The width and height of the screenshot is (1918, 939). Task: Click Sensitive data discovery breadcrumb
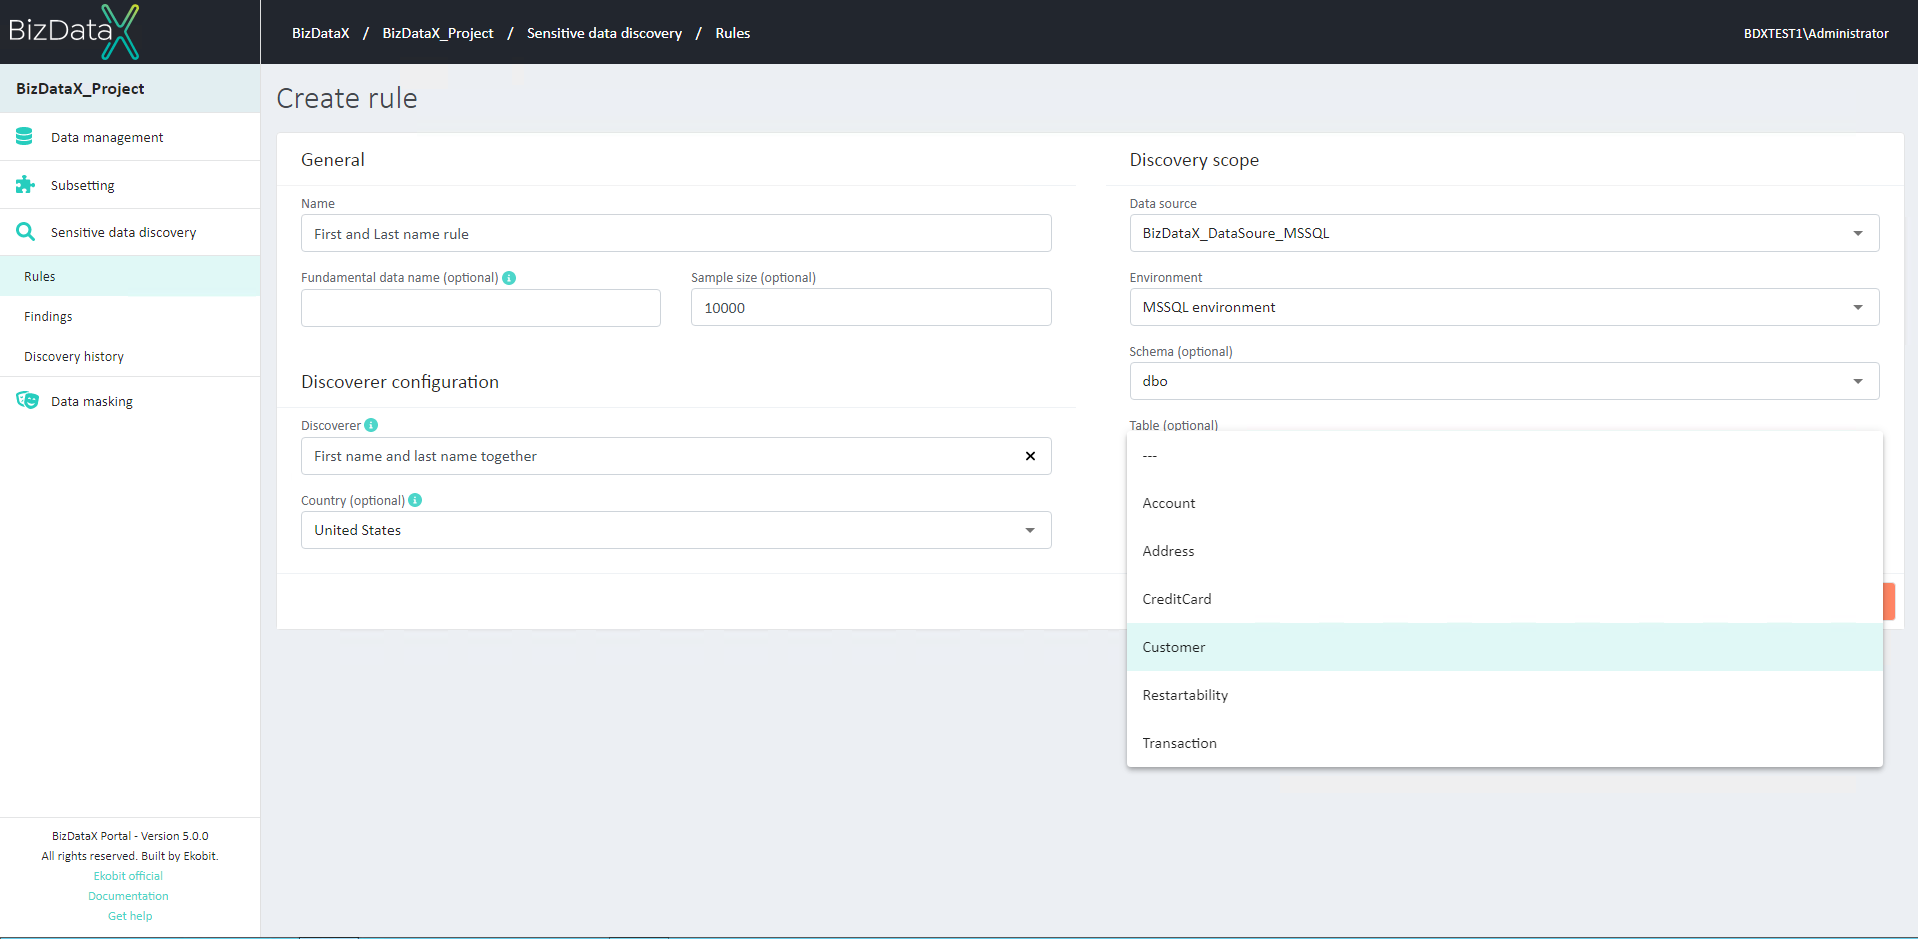coord(604,33)
